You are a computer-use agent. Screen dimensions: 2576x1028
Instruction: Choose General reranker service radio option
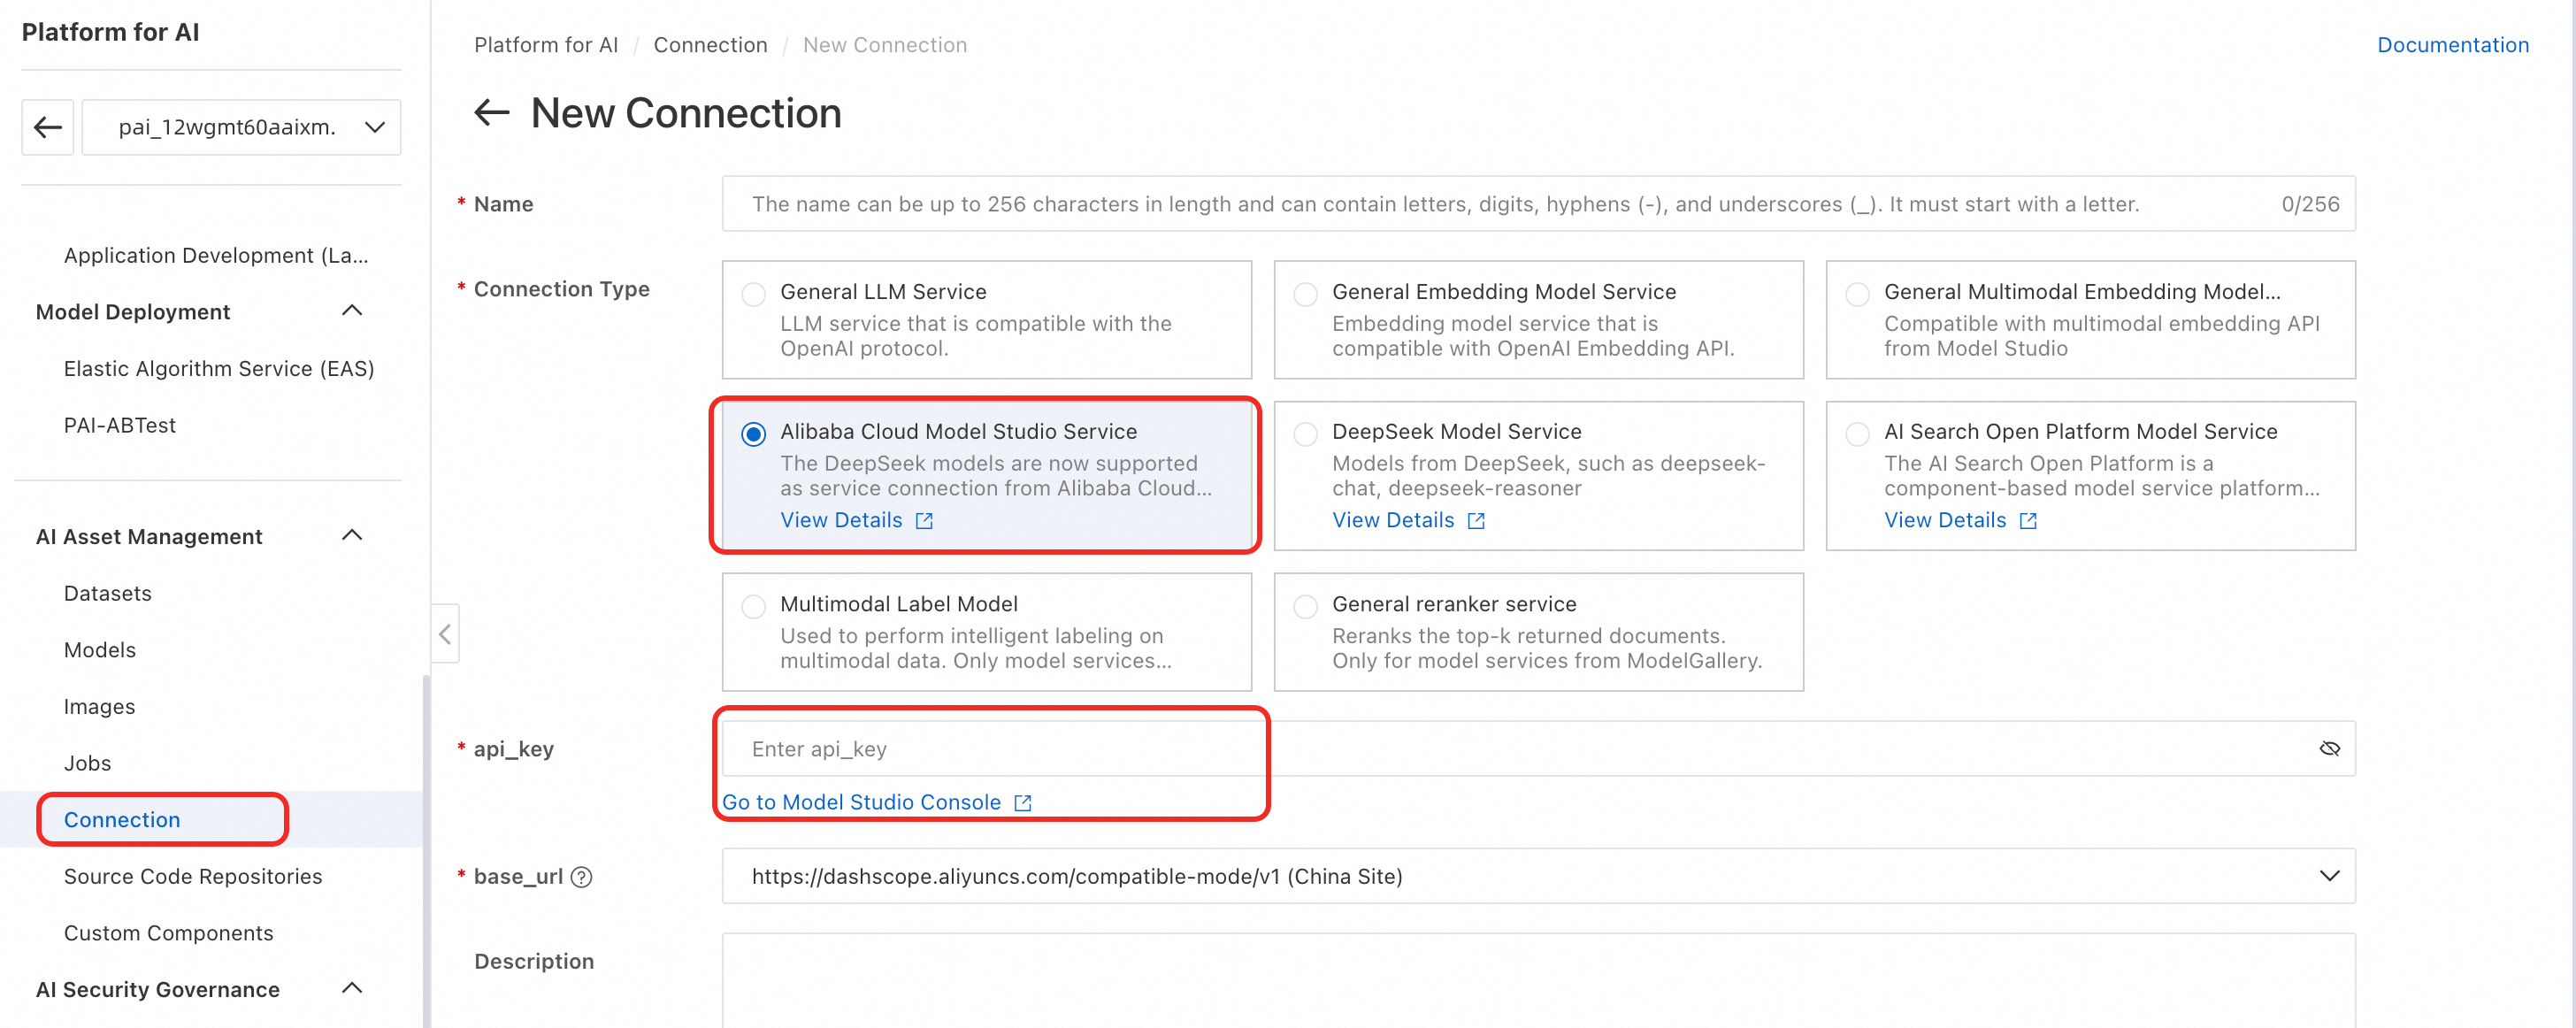[x=1305, y=606]
